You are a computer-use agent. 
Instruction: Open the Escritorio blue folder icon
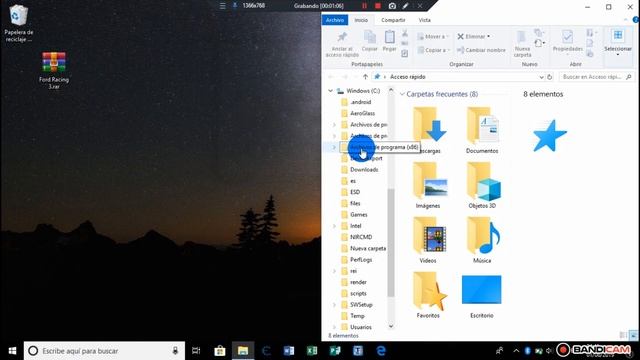click(x=482, y=289)
